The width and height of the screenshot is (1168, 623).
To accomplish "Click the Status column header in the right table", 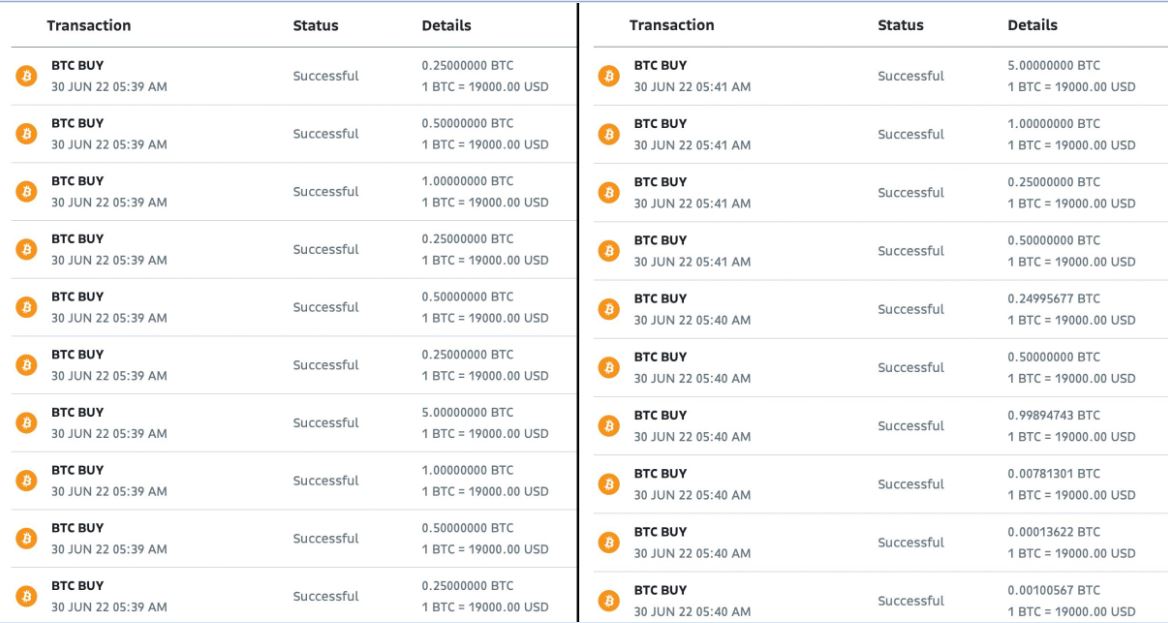I will (x=900, y=25).
